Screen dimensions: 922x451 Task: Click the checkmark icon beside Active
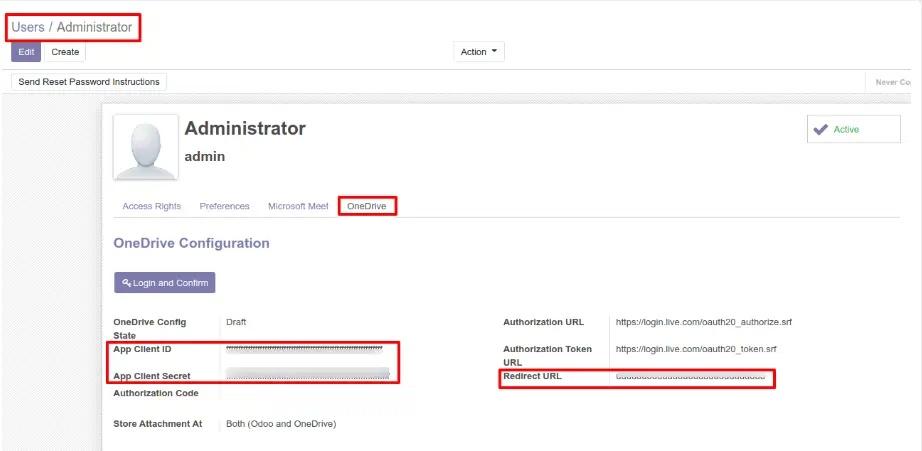(821, 129)
